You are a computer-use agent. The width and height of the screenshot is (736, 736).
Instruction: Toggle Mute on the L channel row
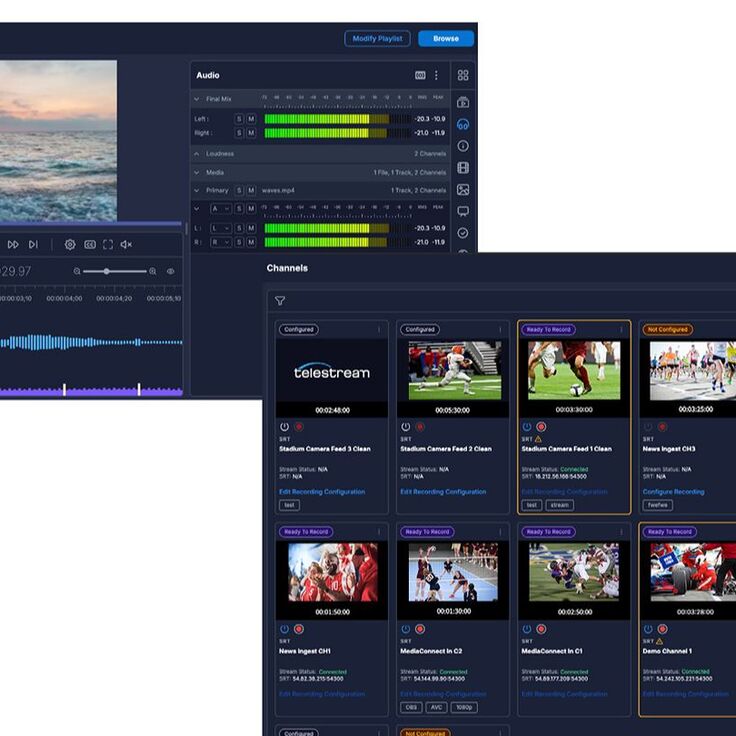pyautogui.click(x=251, y=228)
